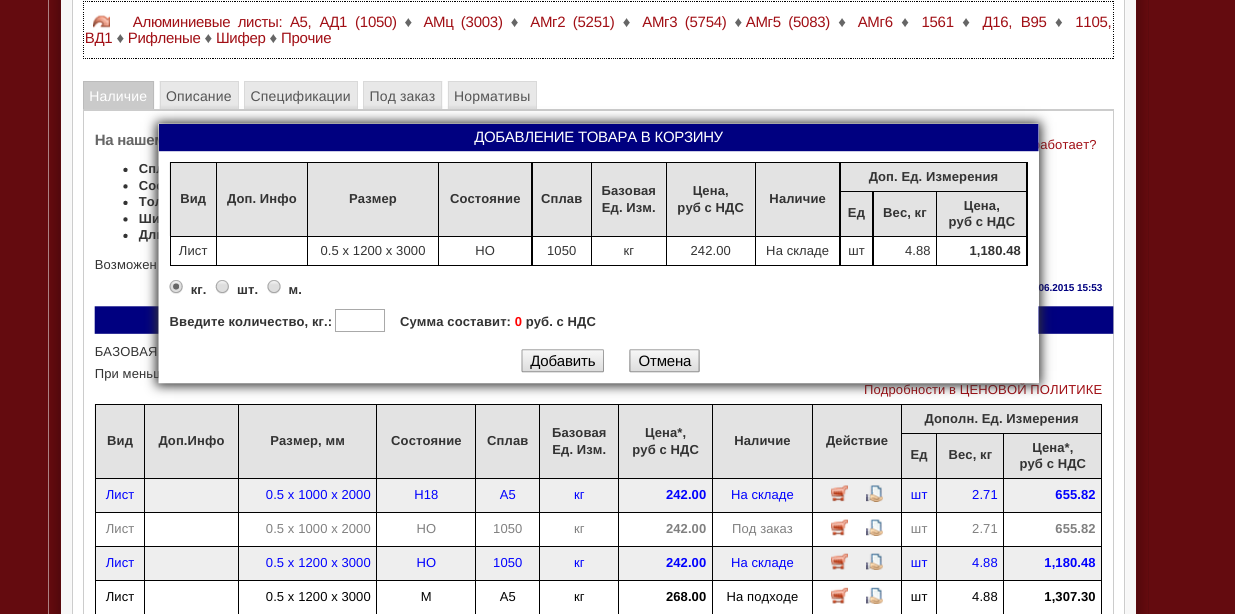Click the Действие column header

click(857, 441)
